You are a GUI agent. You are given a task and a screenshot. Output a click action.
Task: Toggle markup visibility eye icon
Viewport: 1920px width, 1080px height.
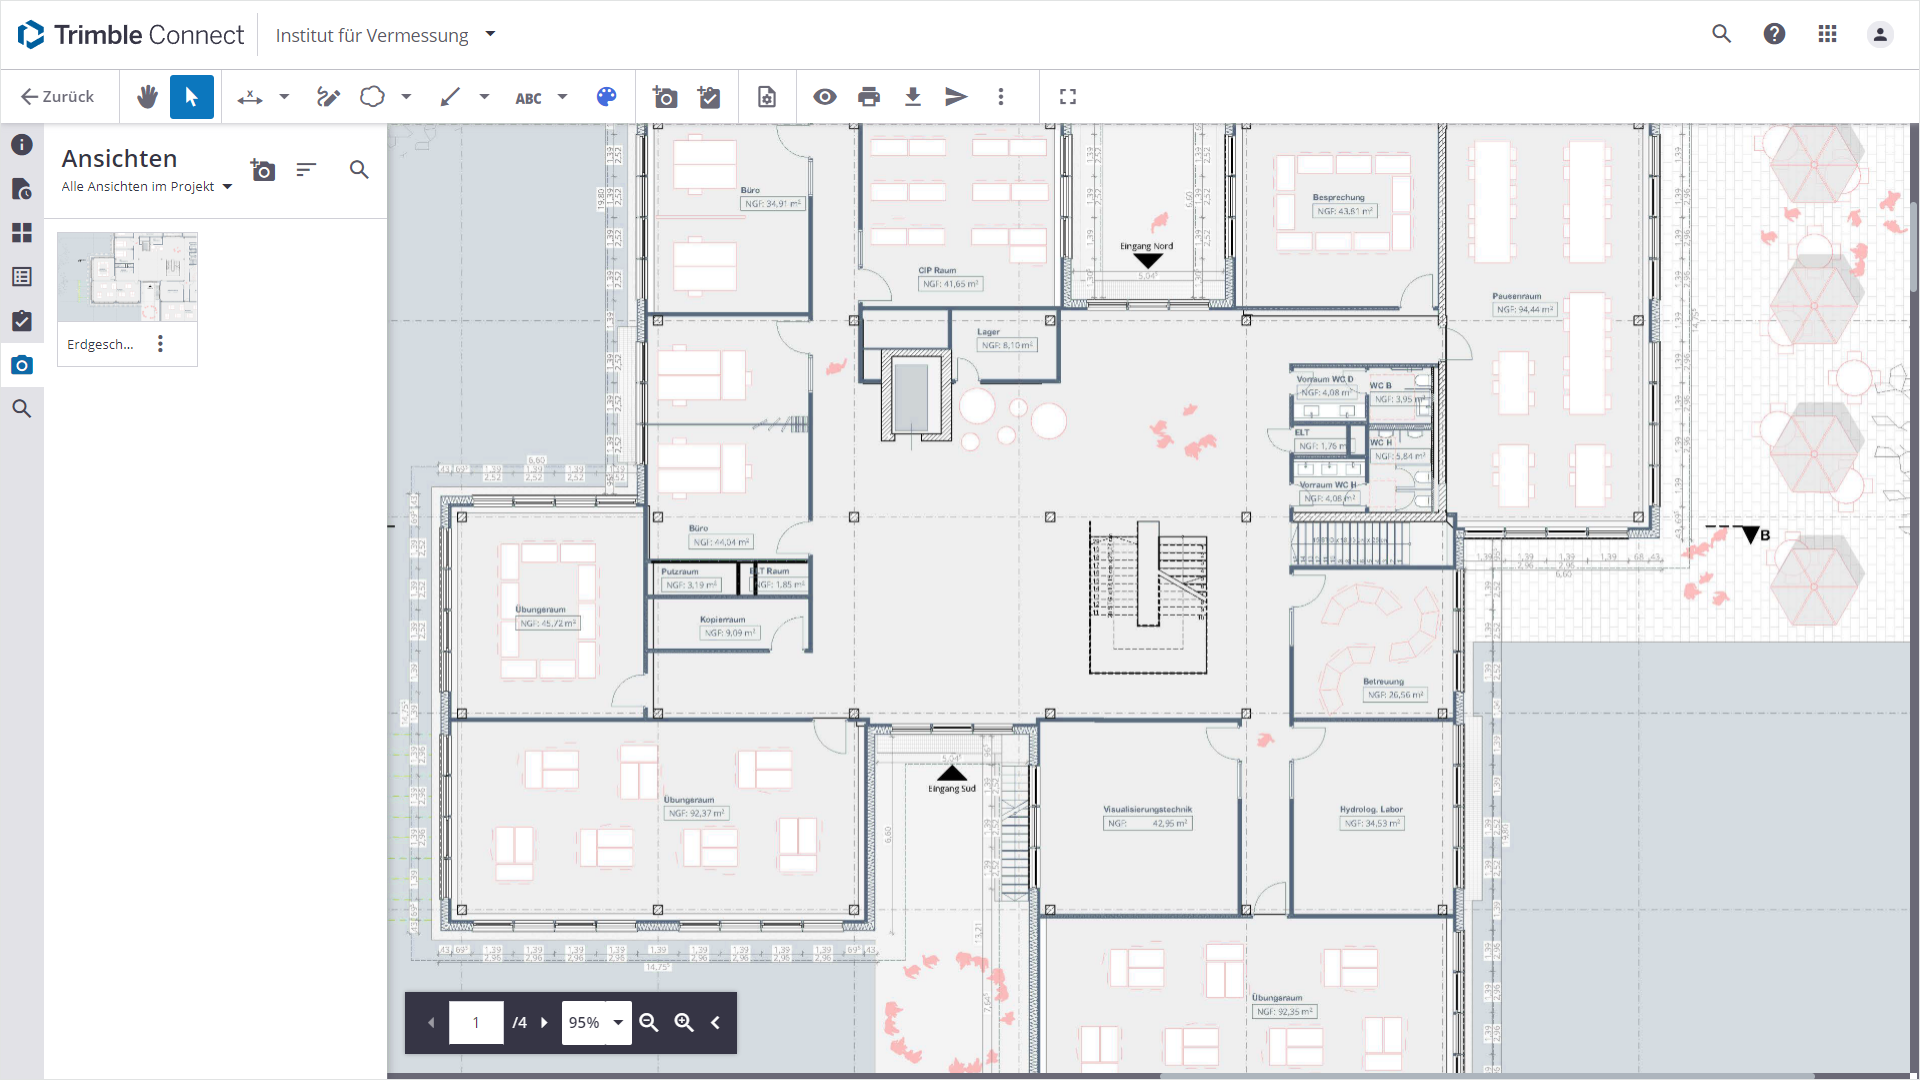825,97
